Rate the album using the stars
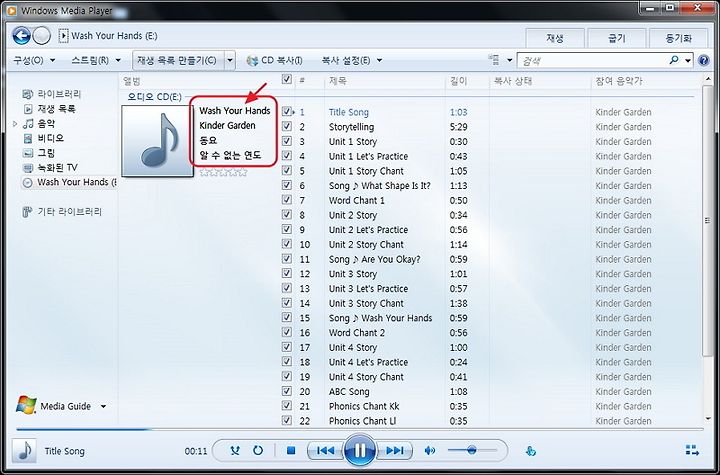 click(224, 173)
